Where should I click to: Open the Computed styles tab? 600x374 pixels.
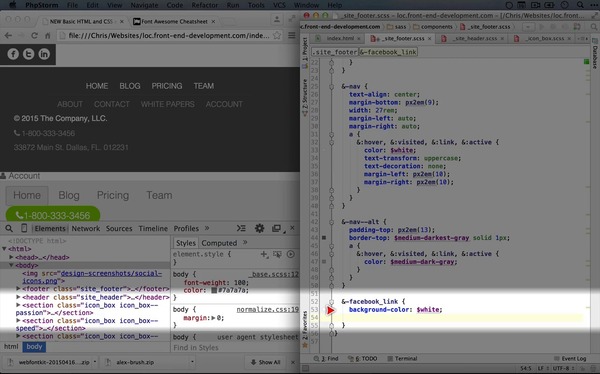[x=219, y=243]
